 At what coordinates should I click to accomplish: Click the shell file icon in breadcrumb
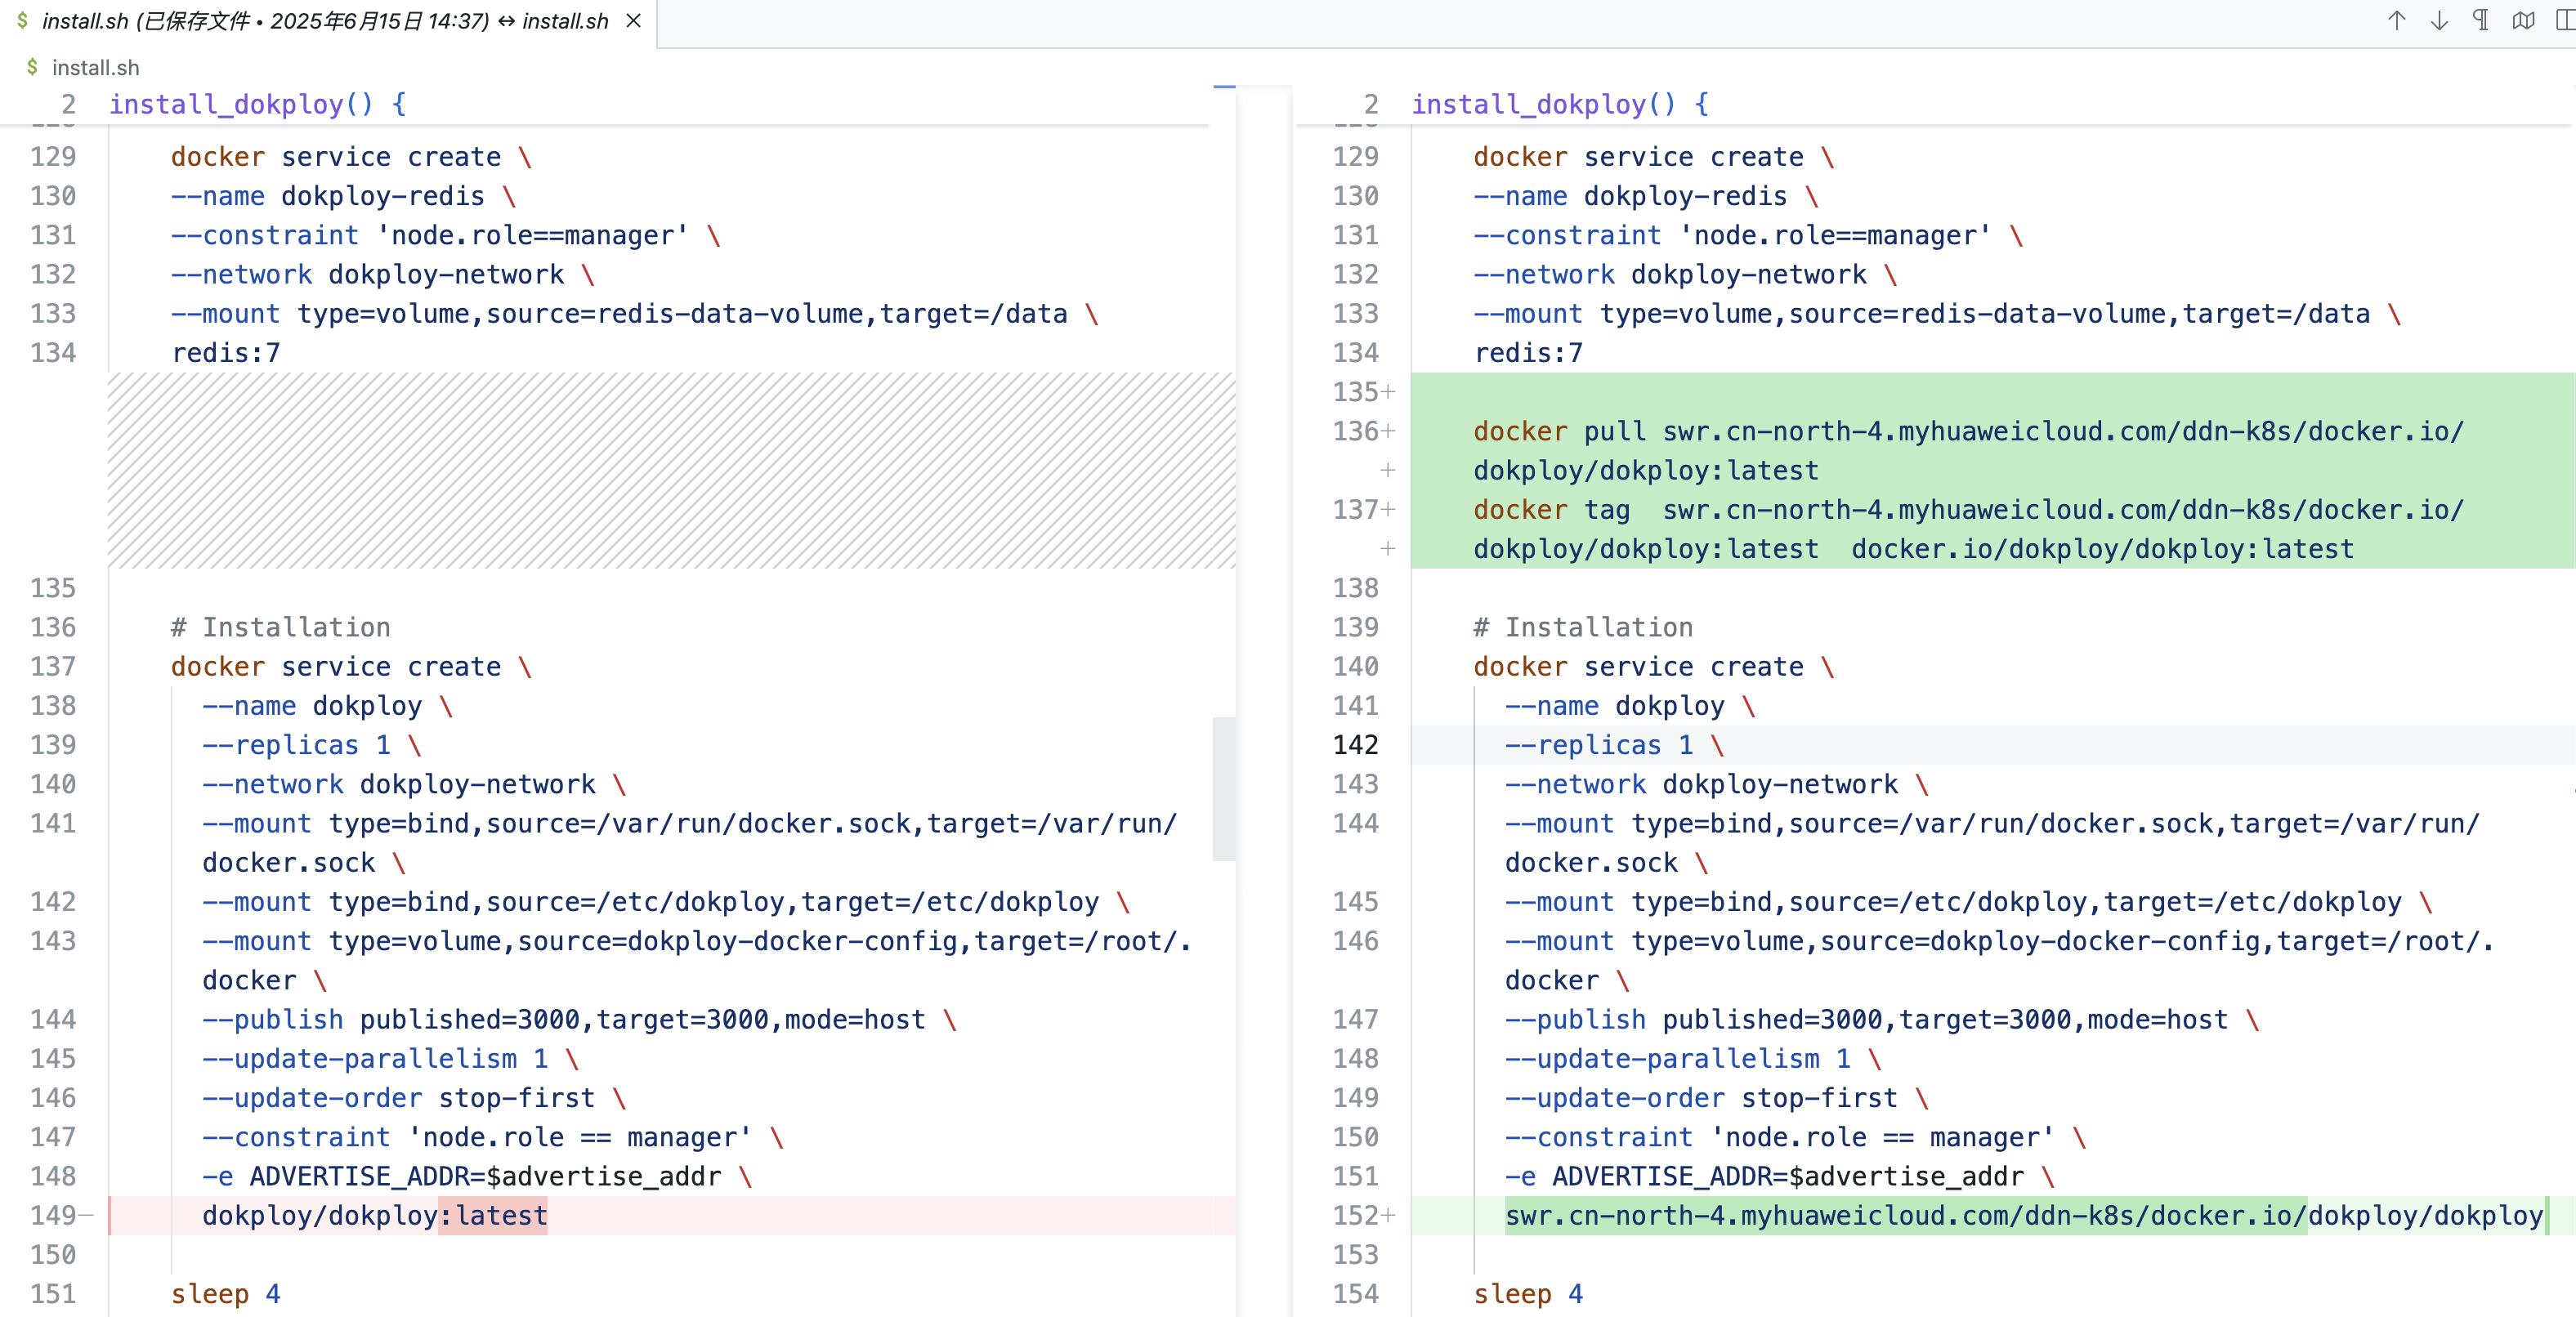click(x=32, y=67)
